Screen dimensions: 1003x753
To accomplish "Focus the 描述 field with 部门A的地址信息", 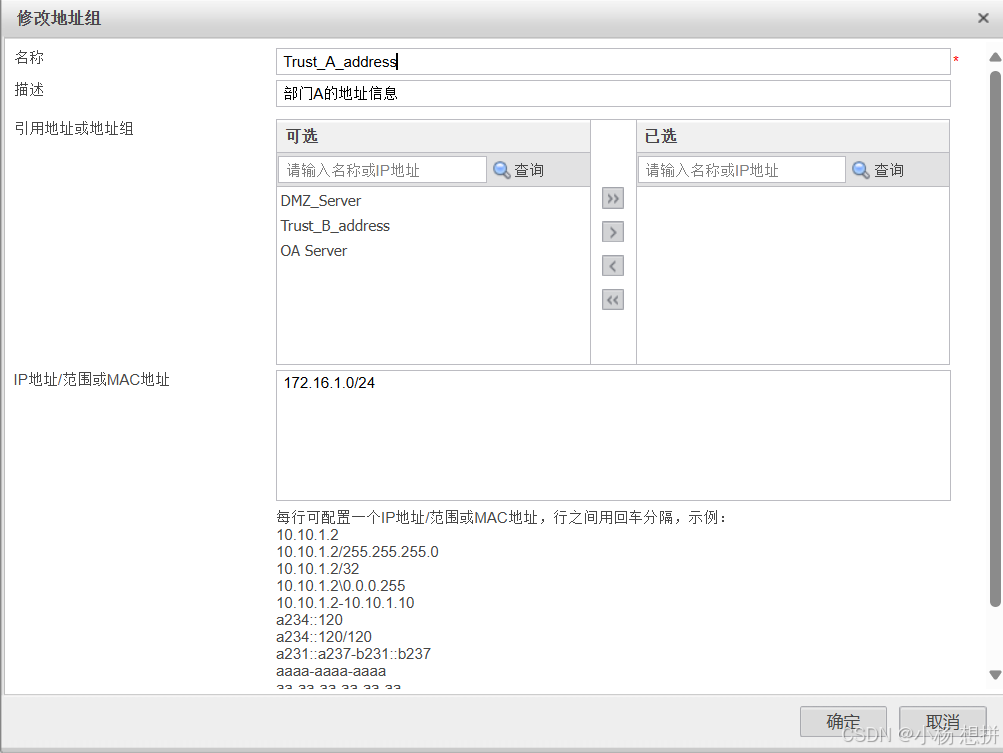I will (613, 93).
